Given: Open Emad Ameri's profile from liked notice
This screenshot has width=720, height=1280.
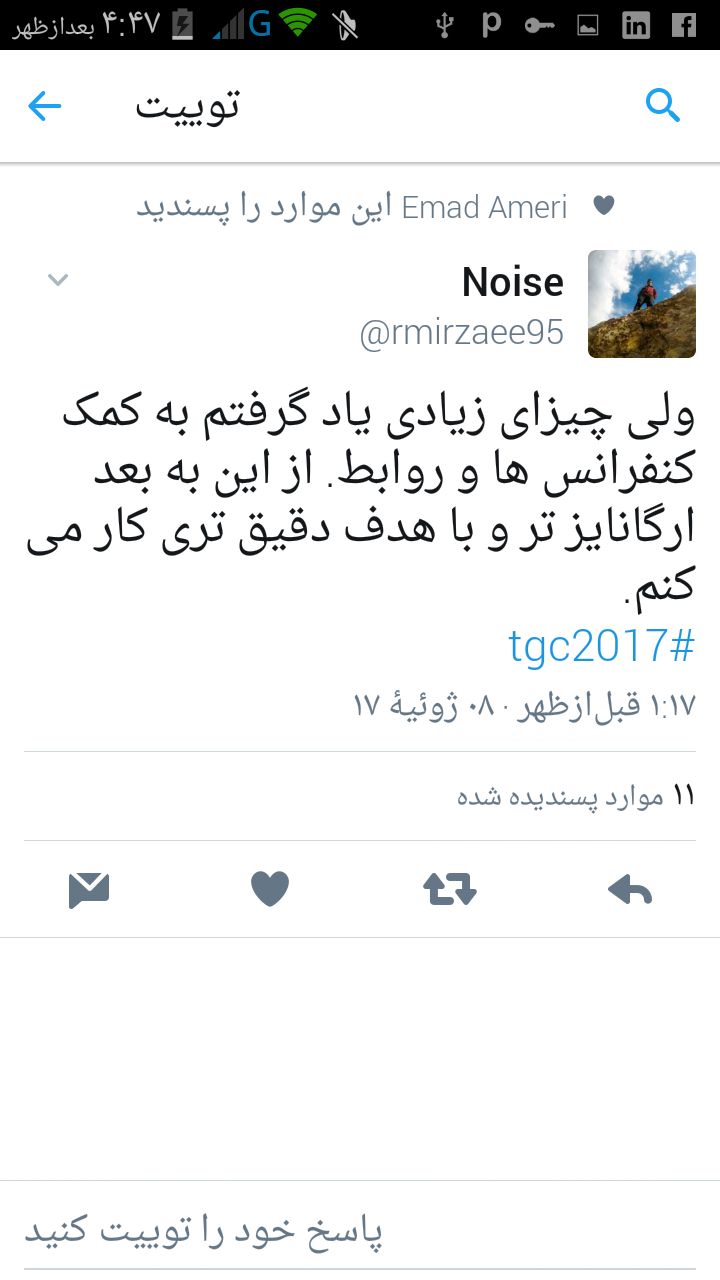Looking at the screenshot, I should [x=485, y=207].
